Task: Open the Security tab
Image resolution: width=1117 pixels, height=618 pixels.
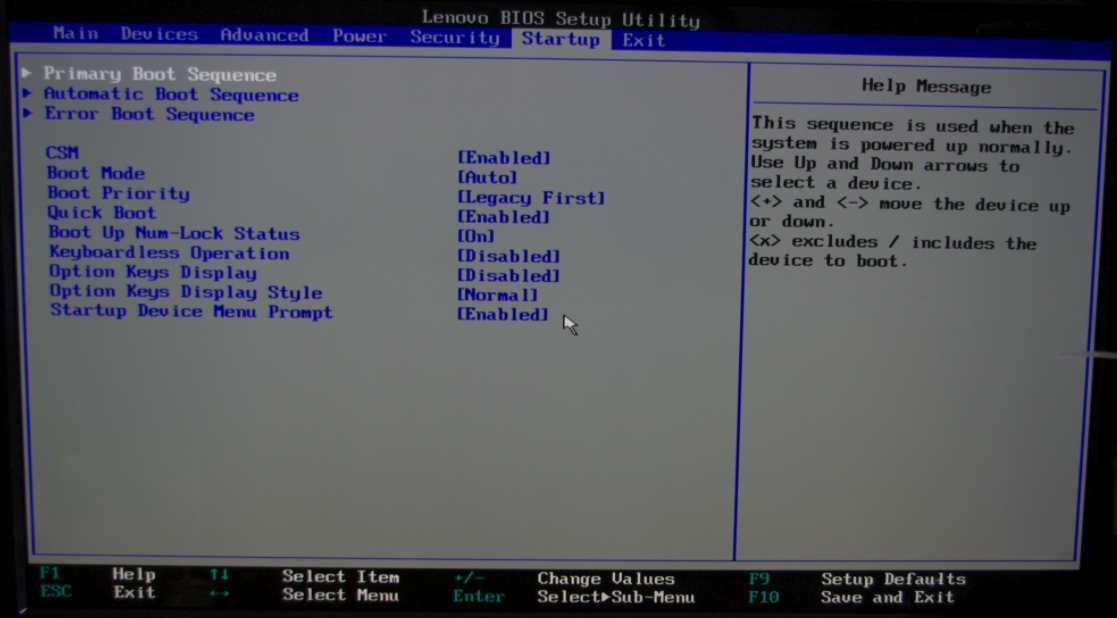Action: tap(454, 37)
